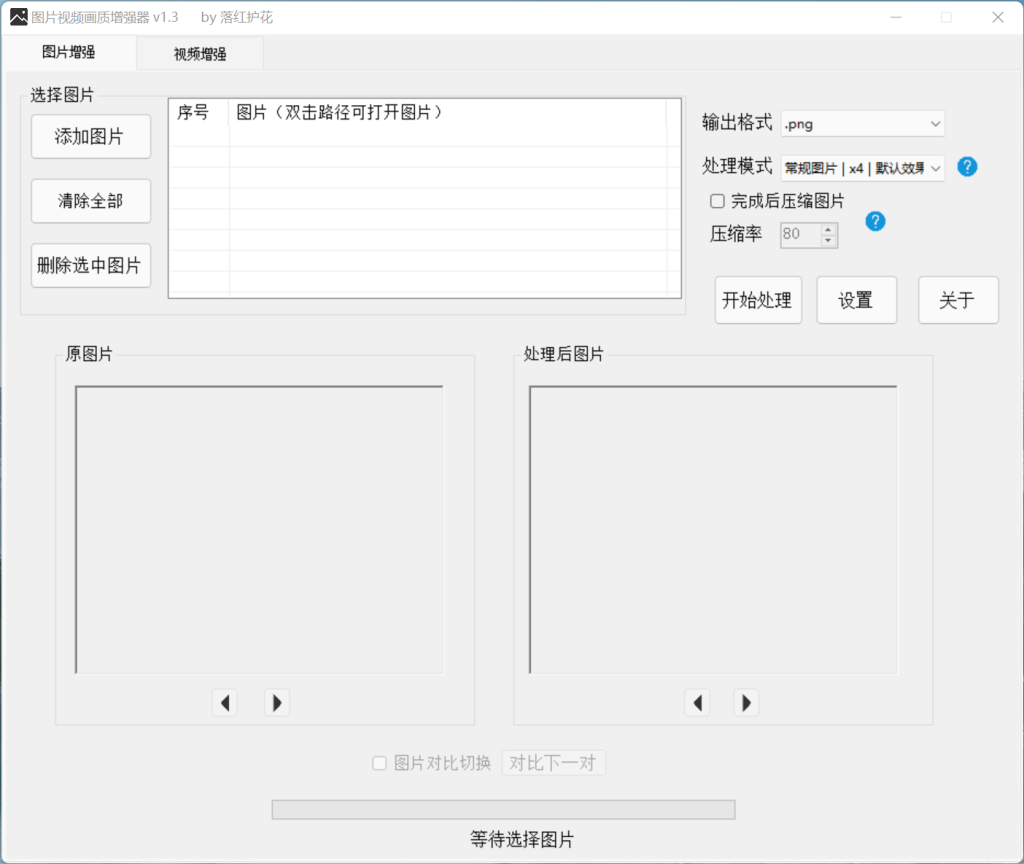1024x864 pixels.
Task: Click the left arrow under the 原图片 panel
Action: [225, 703]
